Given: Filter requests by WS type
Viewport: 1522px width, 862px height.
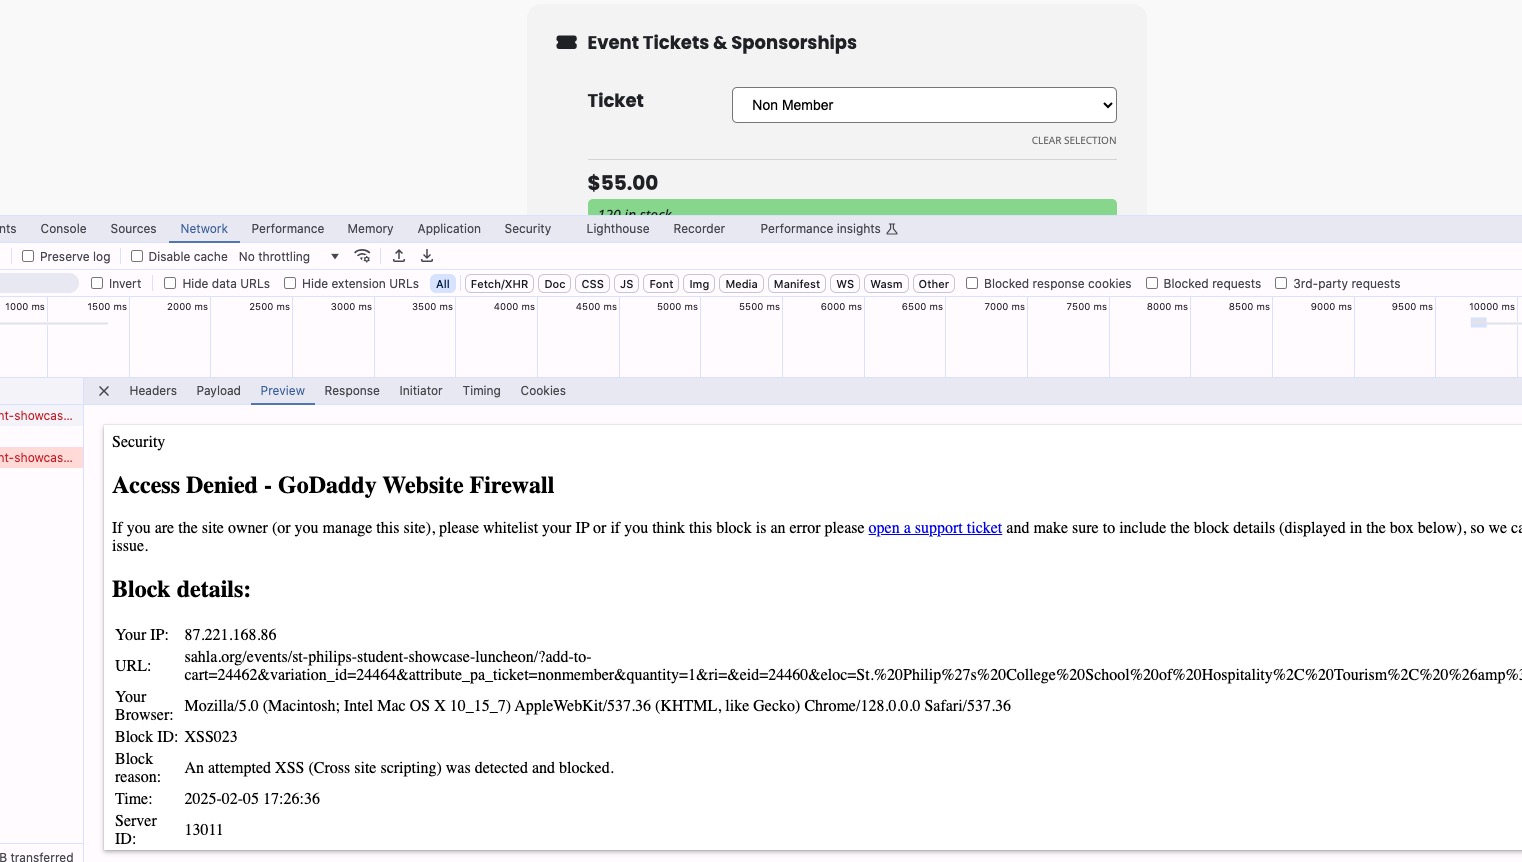Looking at the screenshot, I should pyautogui.click(x=845, y=284).
